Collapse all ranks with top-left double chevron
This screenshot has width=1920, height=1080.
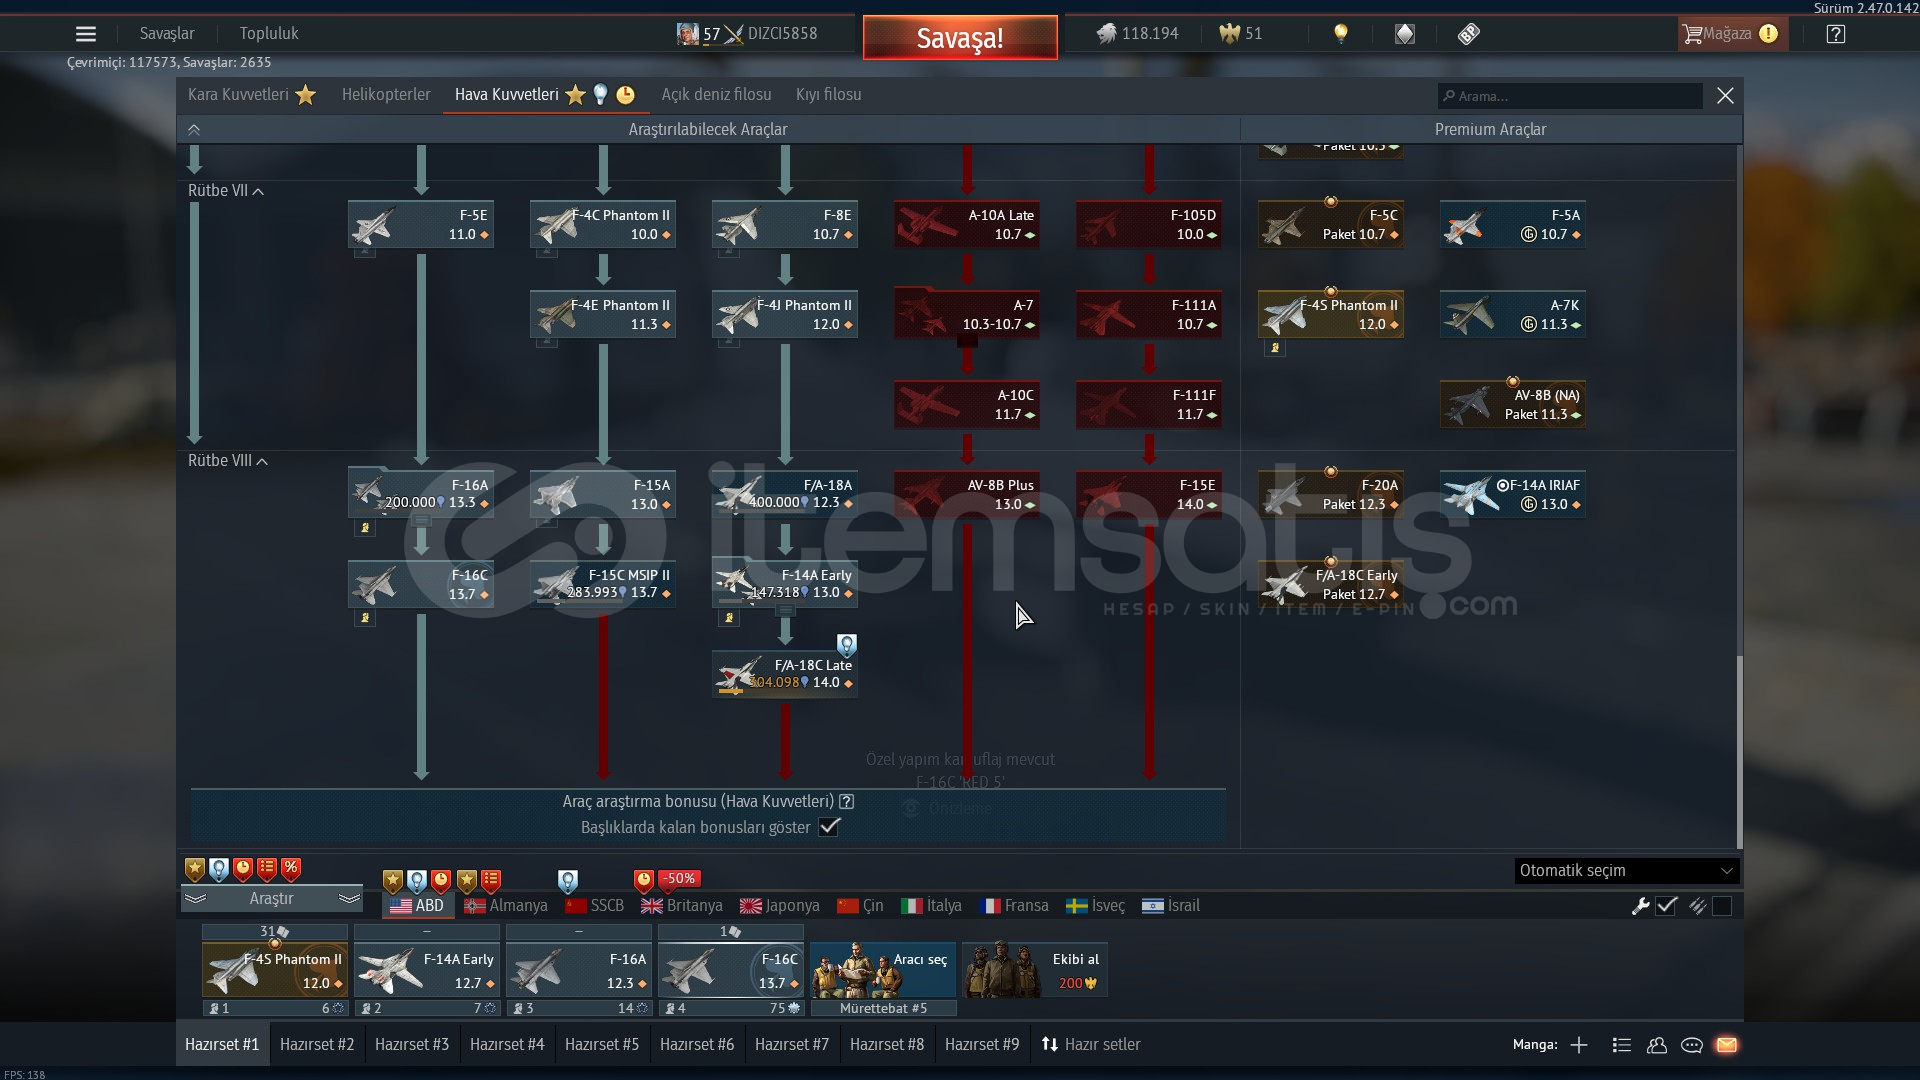(194, 130)
